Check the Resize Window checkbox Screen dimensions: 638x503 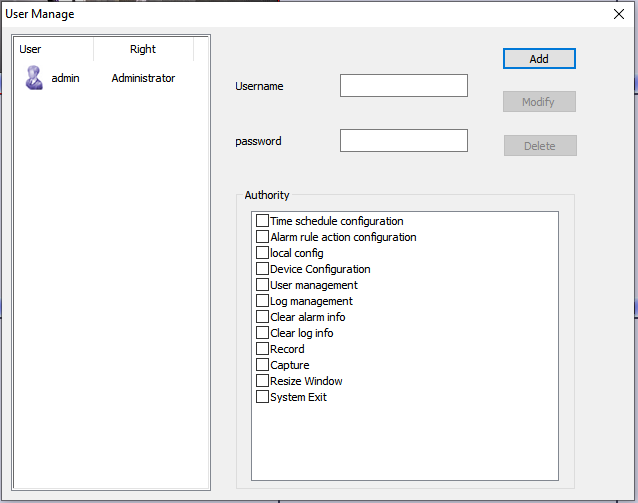263,381
